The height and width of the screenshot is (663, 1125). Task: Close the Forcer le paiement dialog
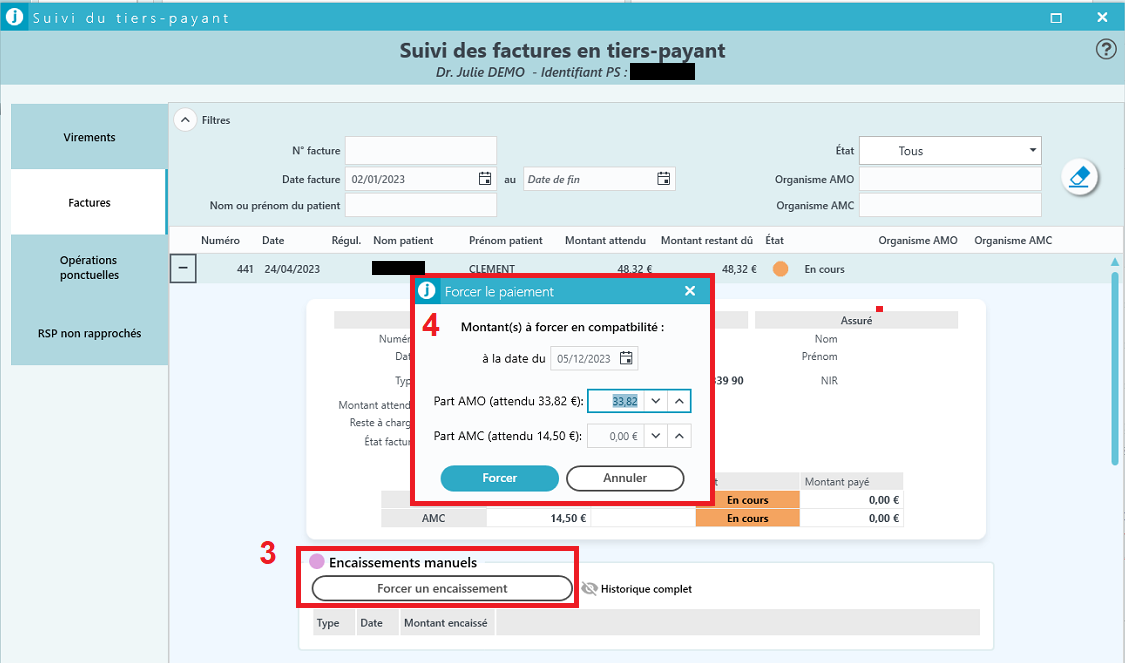689,291
